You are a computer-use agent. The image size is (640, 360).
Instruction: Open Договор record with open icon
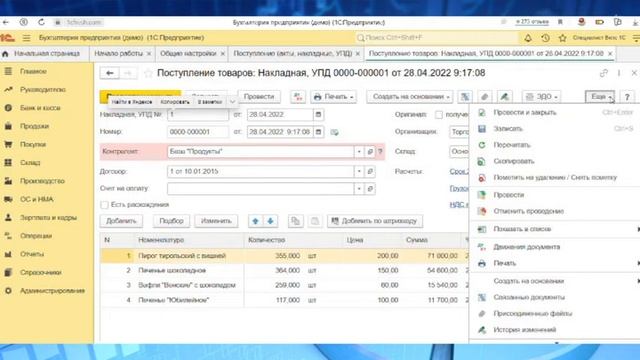click(370, 171)
